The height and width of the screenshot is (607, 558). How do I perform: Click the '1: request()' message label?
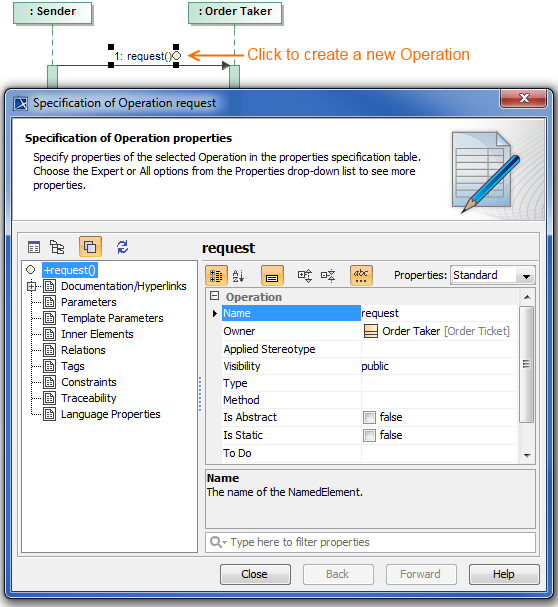coord(143,56)
